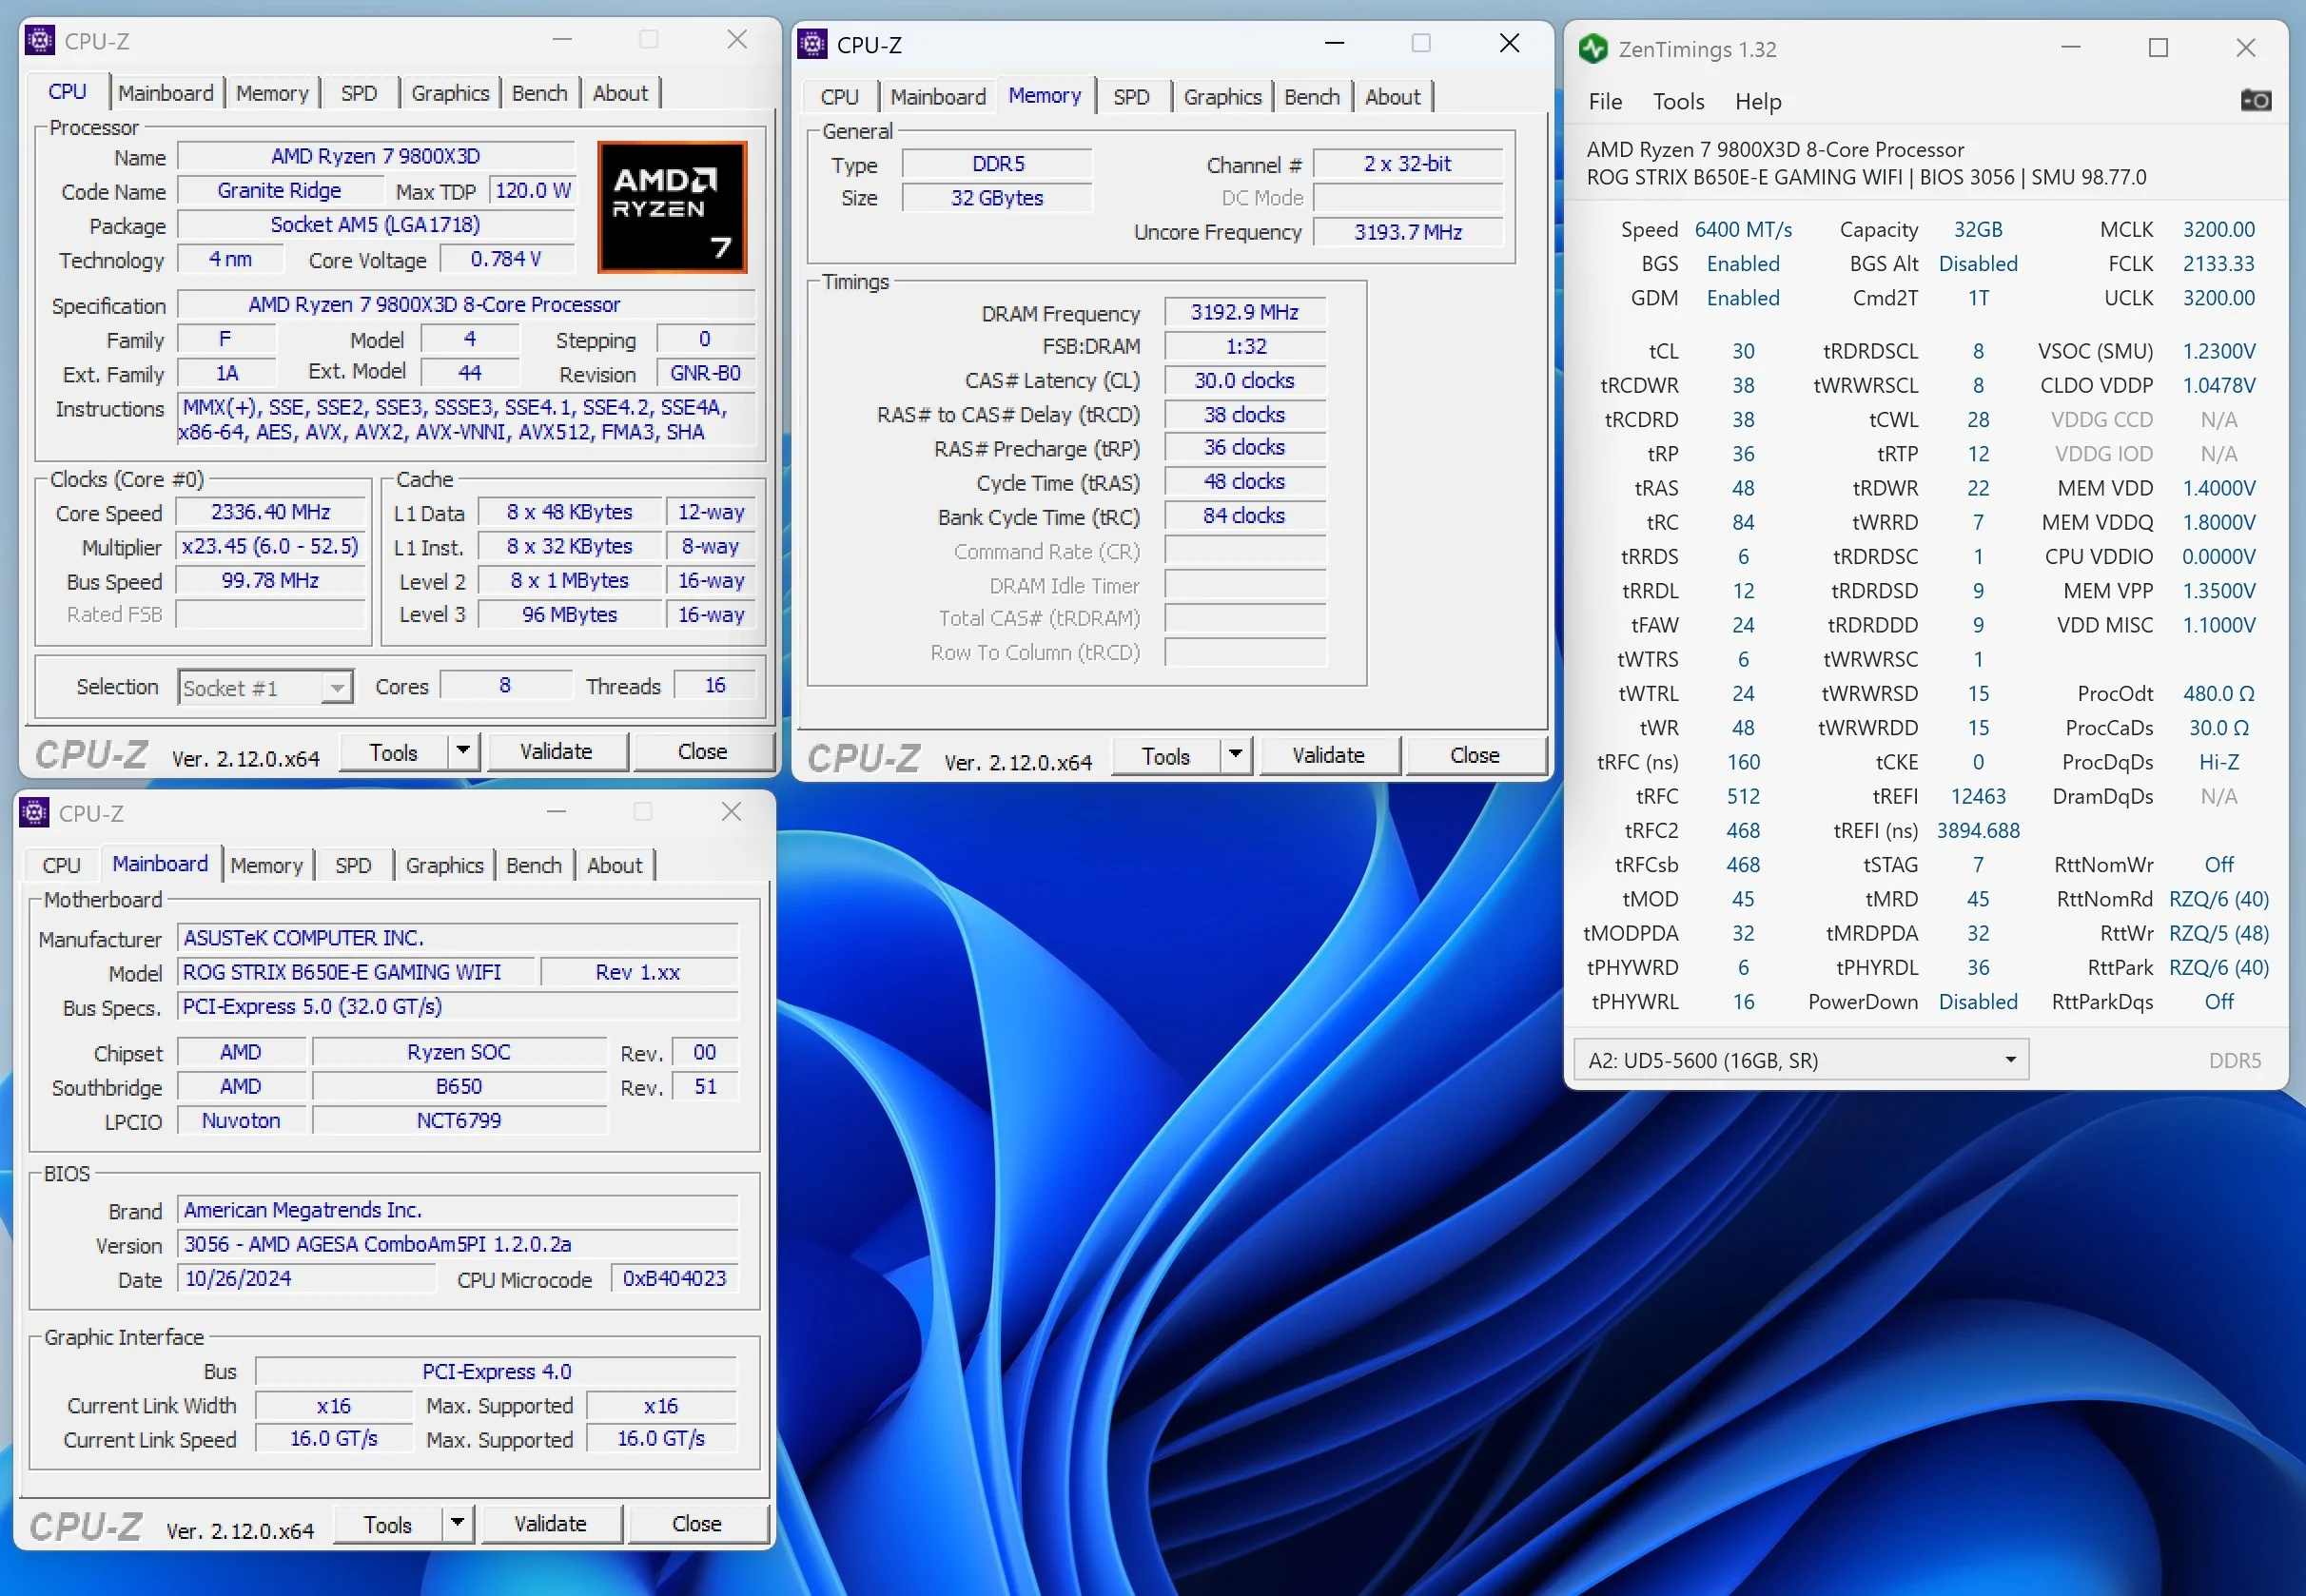Viewport: 2306px width, 1596px height.
Task: Click the DRAM Frequency value field
Action: tap(1245, 313)
